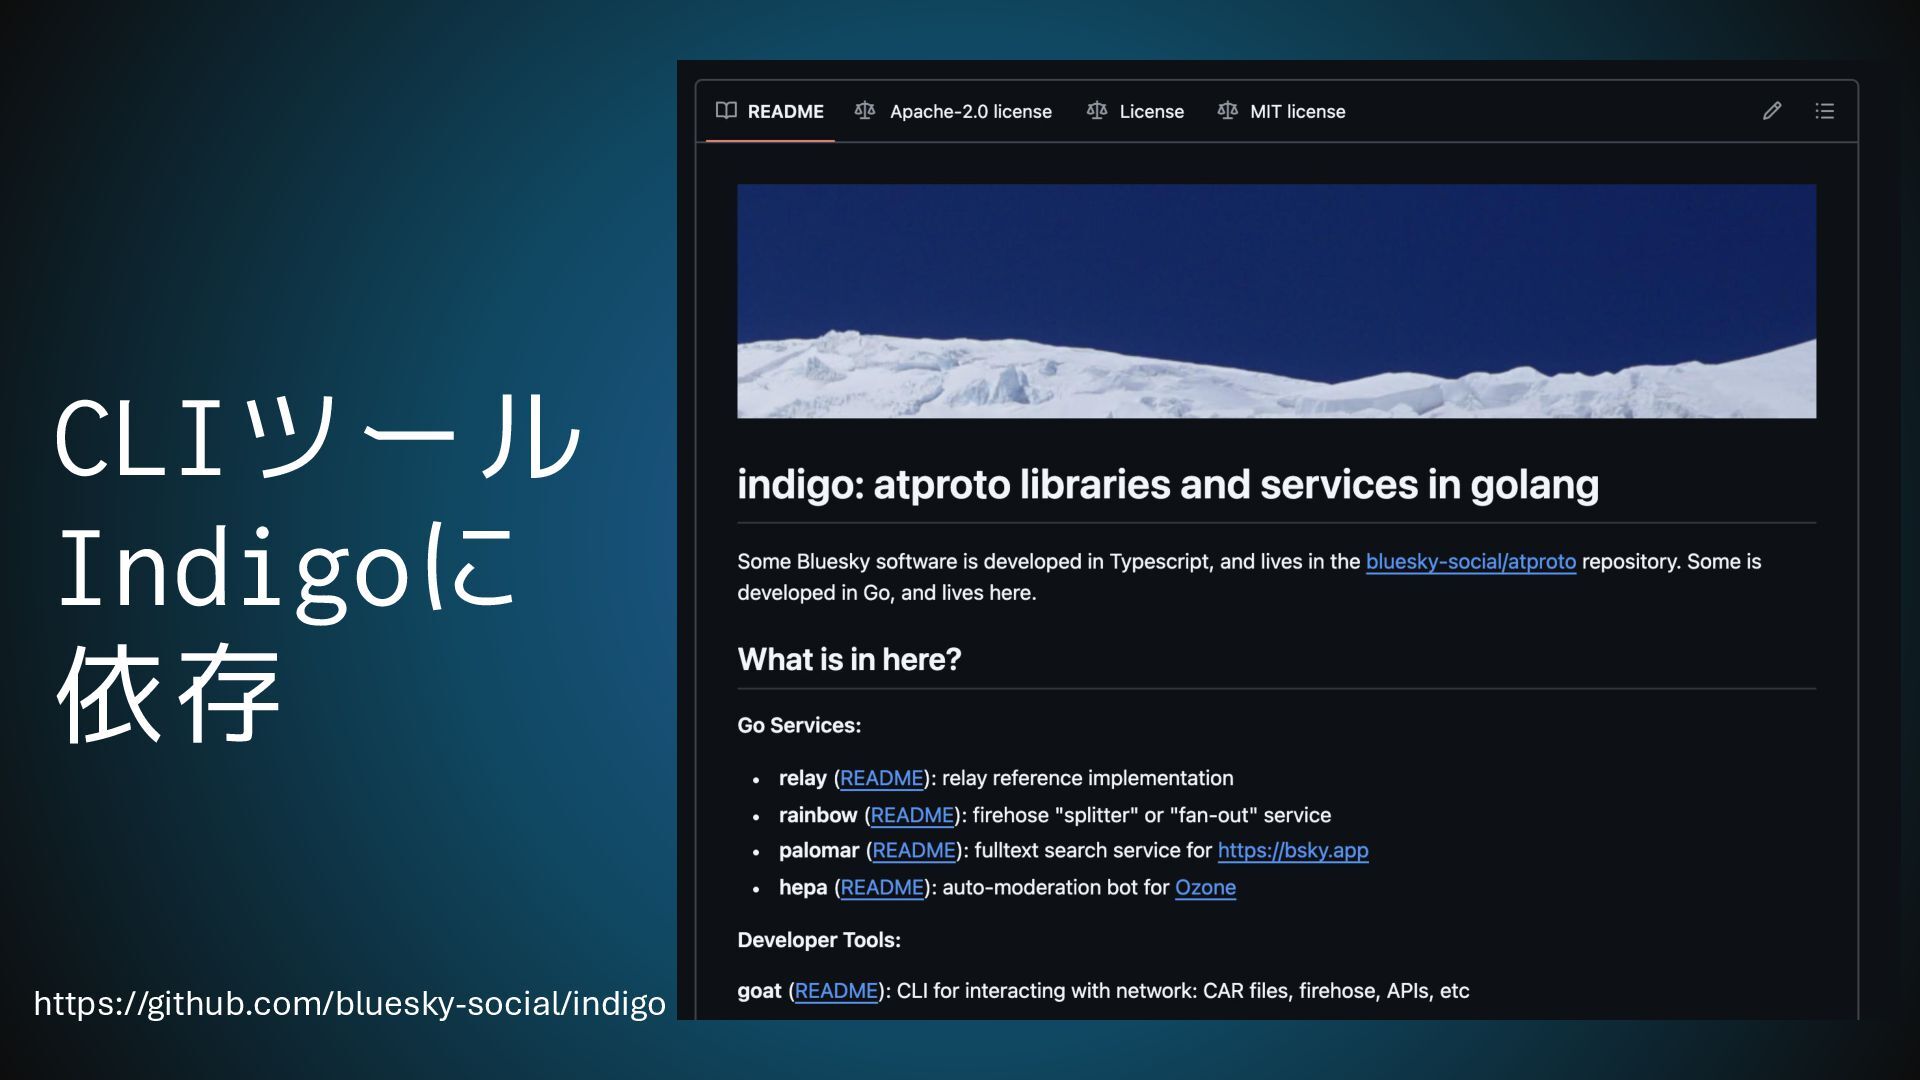Open the Apache-2.0 license tab
Viewport: 1920px width, 1080px height.
click(970, 112)
